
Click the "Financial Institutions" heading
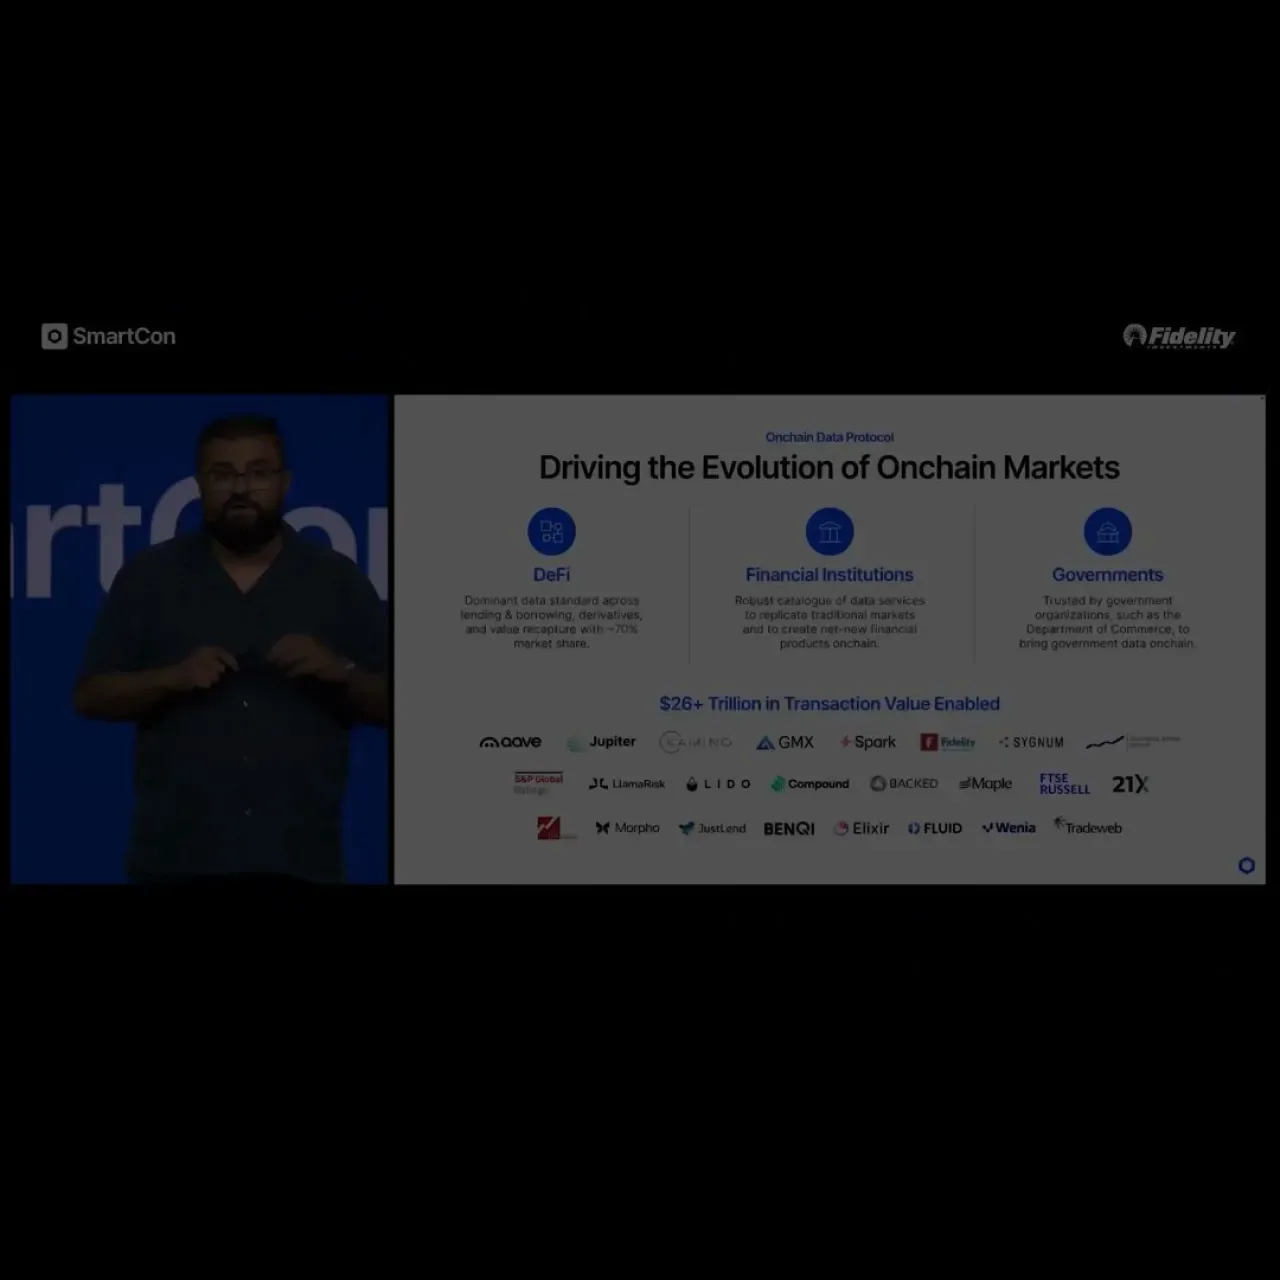830,575
